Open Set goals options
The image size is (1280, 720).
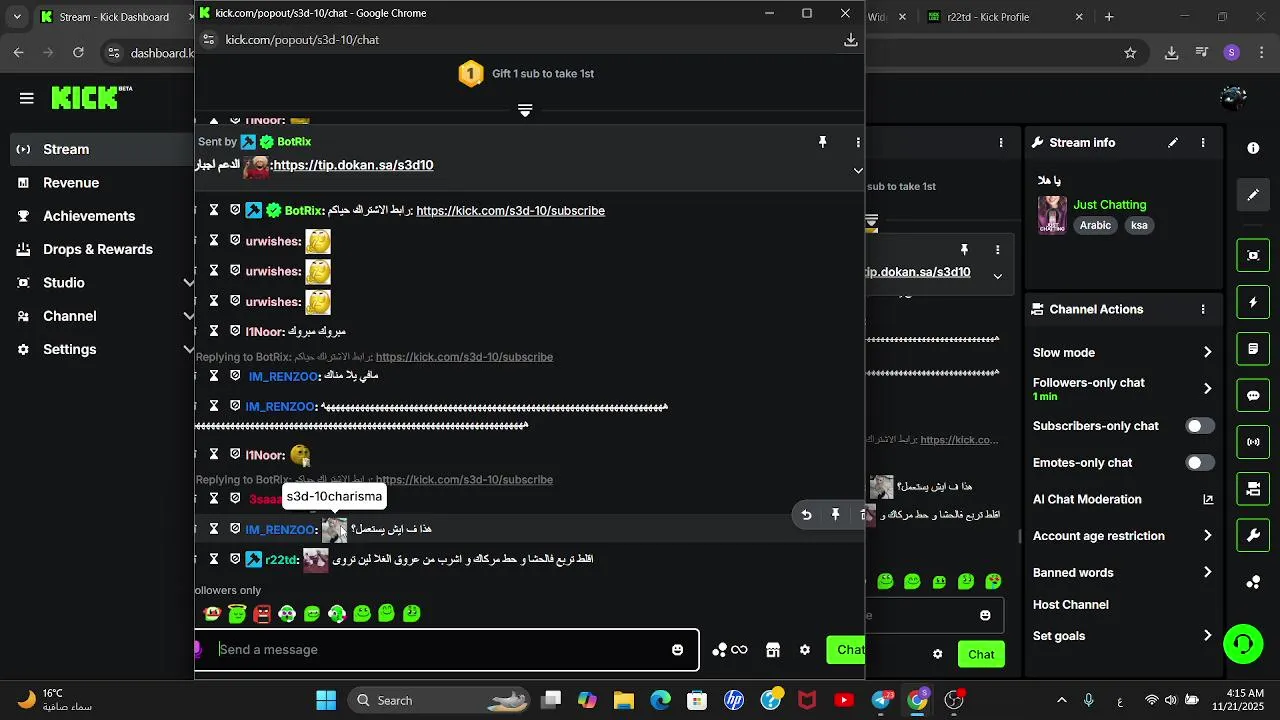pyautogui.click(x=1122, y=636)
